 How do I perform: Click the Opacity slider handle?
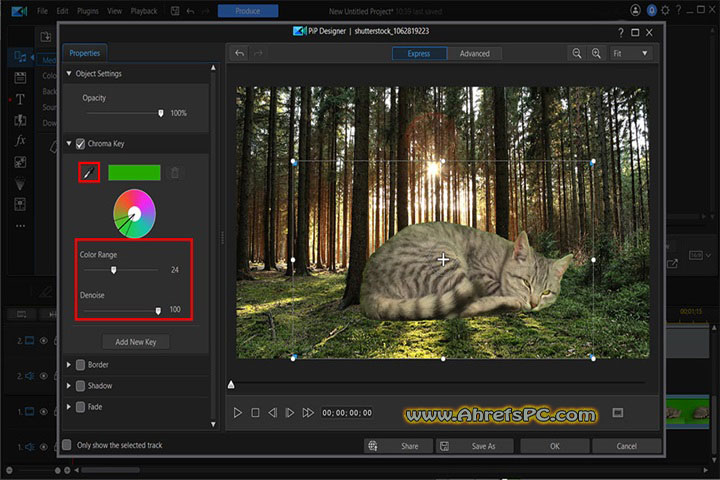(x=161, y=113)
